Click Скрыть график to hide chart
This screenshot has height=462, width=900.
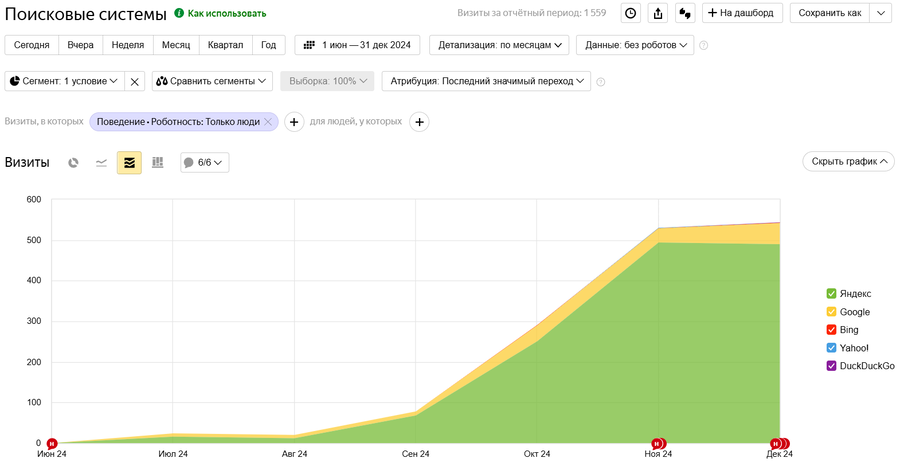point(848,162)
